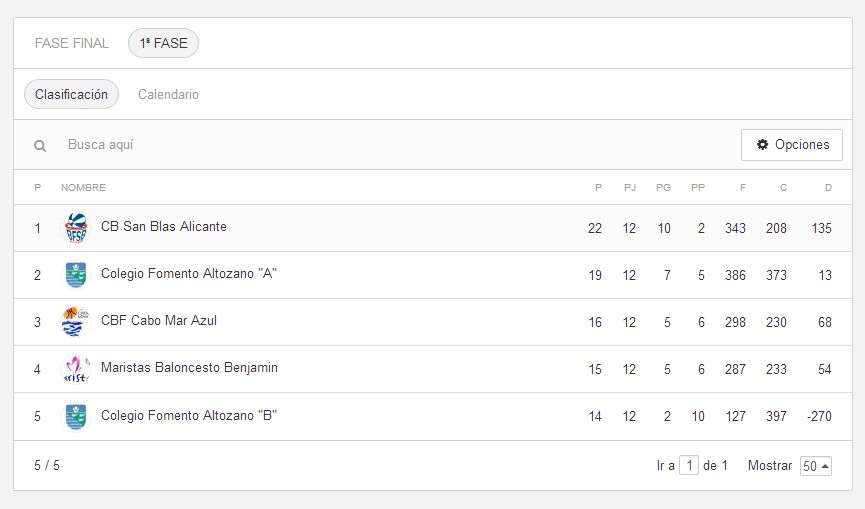The width and height of the screenshot is (865, 509).
Task: Open the CB San Blas Alicante team link
Action: 164,227
